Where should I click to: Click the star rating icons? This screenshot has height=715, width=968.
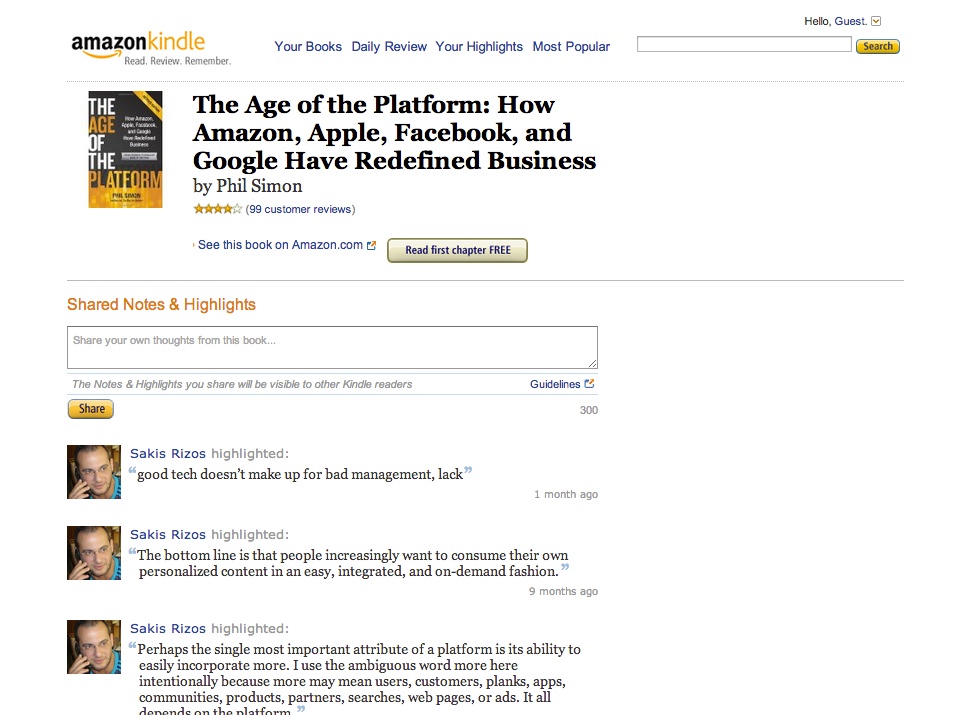[x=217, y=209]
